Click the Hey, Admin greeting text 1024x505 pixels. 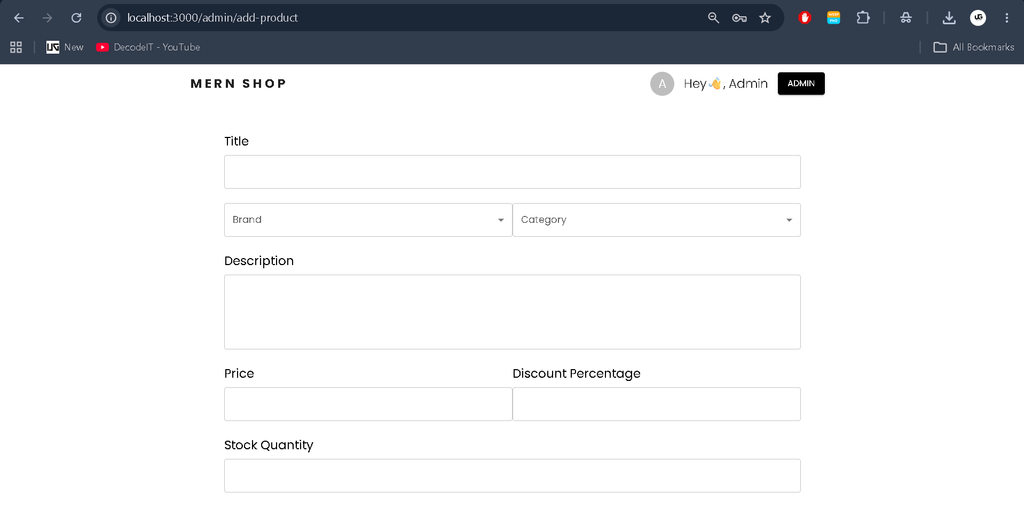[x=726, y=84]
